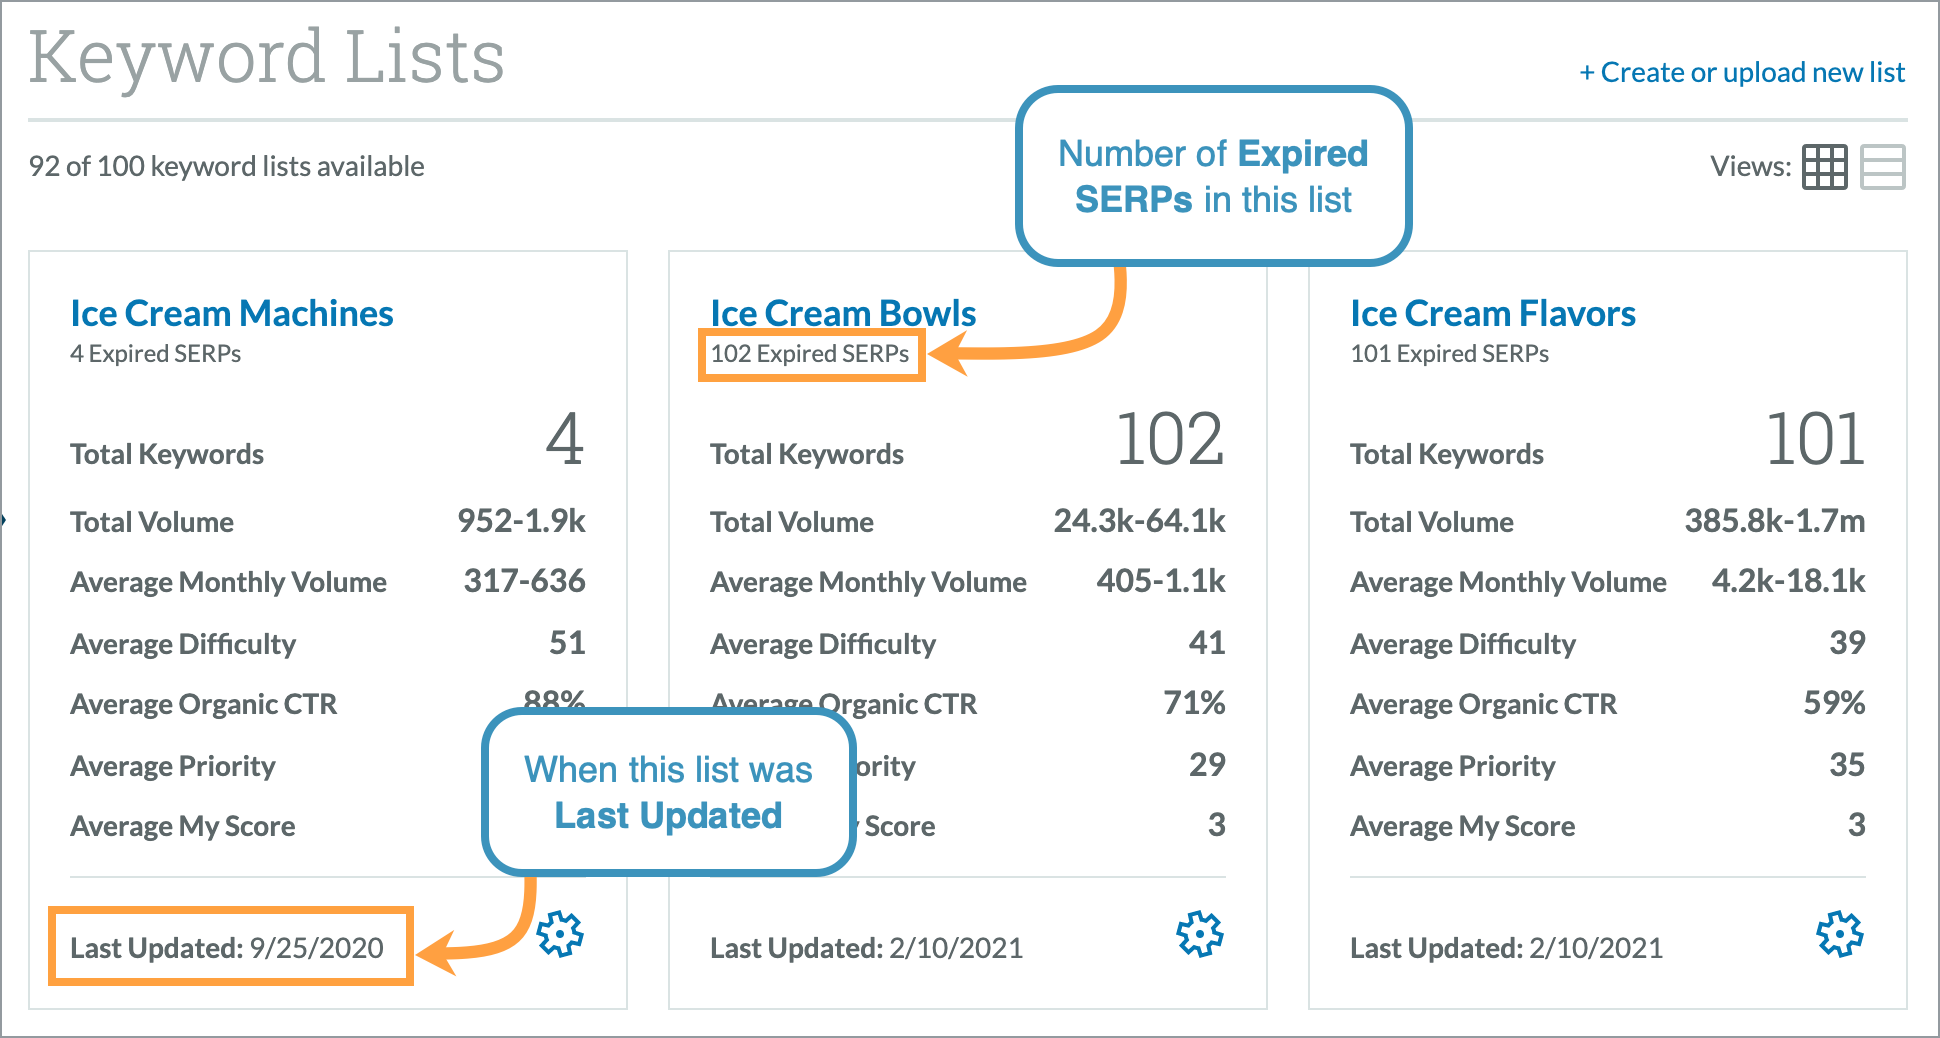
Task: Switch to grid view layout
Action: [1826, 167]
